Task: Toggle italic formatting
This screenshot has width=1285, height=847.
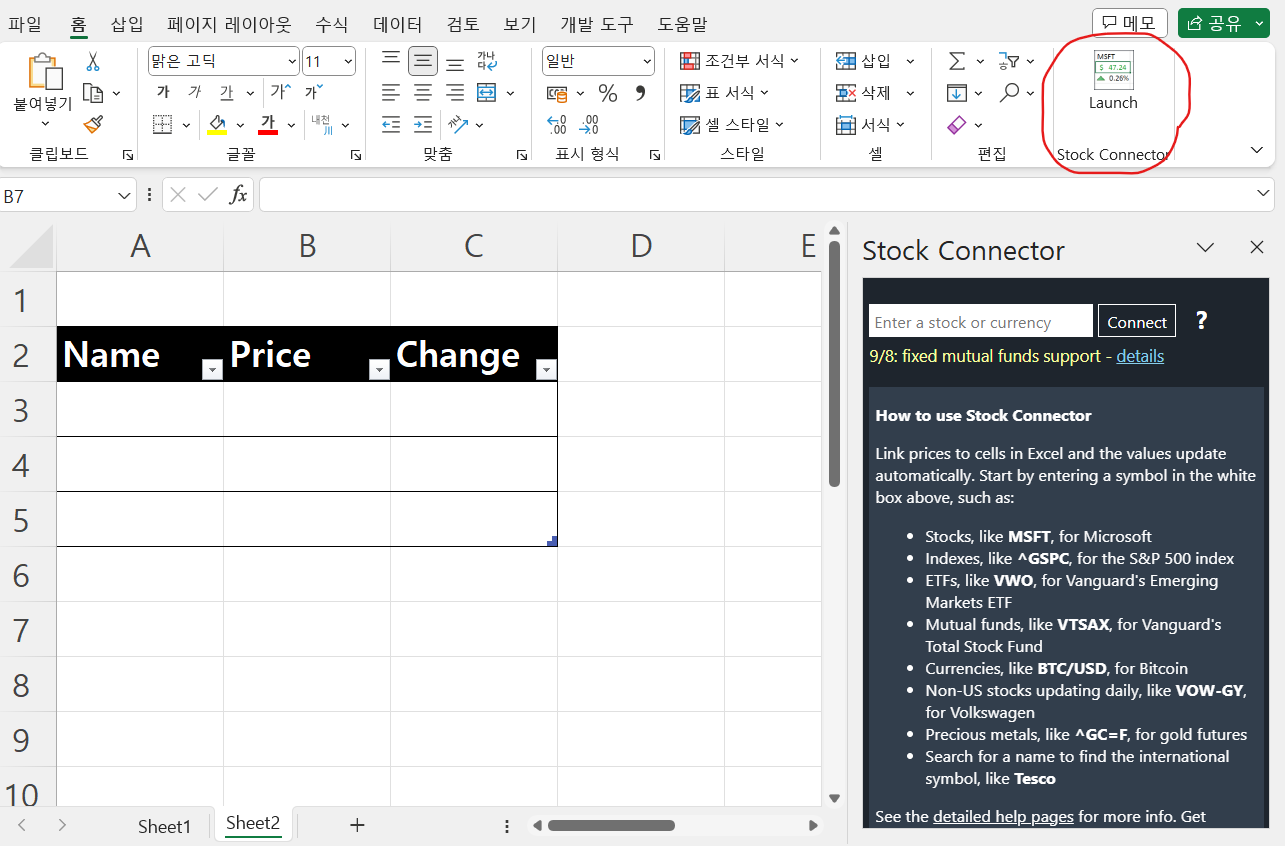Action: [x=195, y=92]
